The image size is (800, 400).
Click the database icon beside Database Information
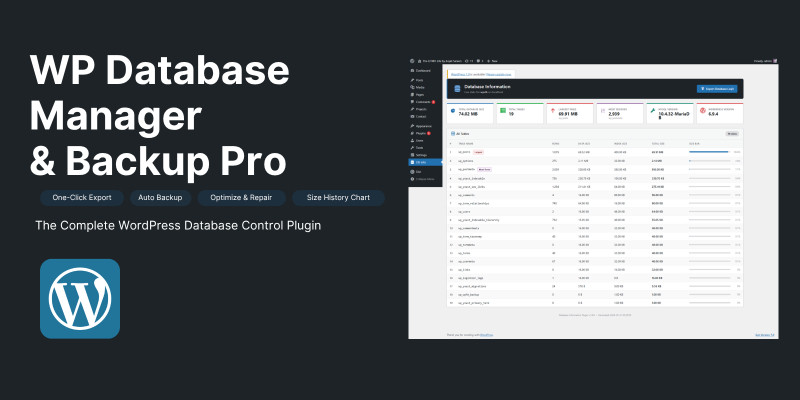pos(457,89)
